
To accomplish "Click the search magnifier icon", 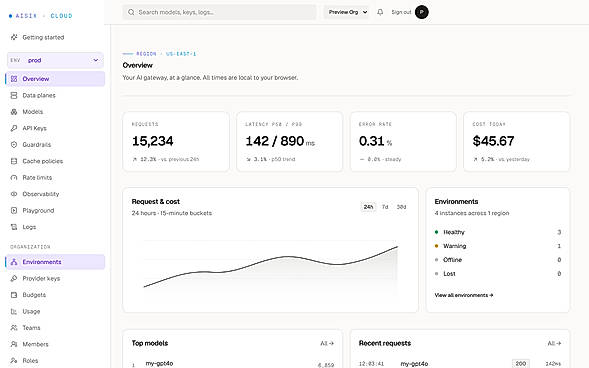I will click(x=131, y=12).
